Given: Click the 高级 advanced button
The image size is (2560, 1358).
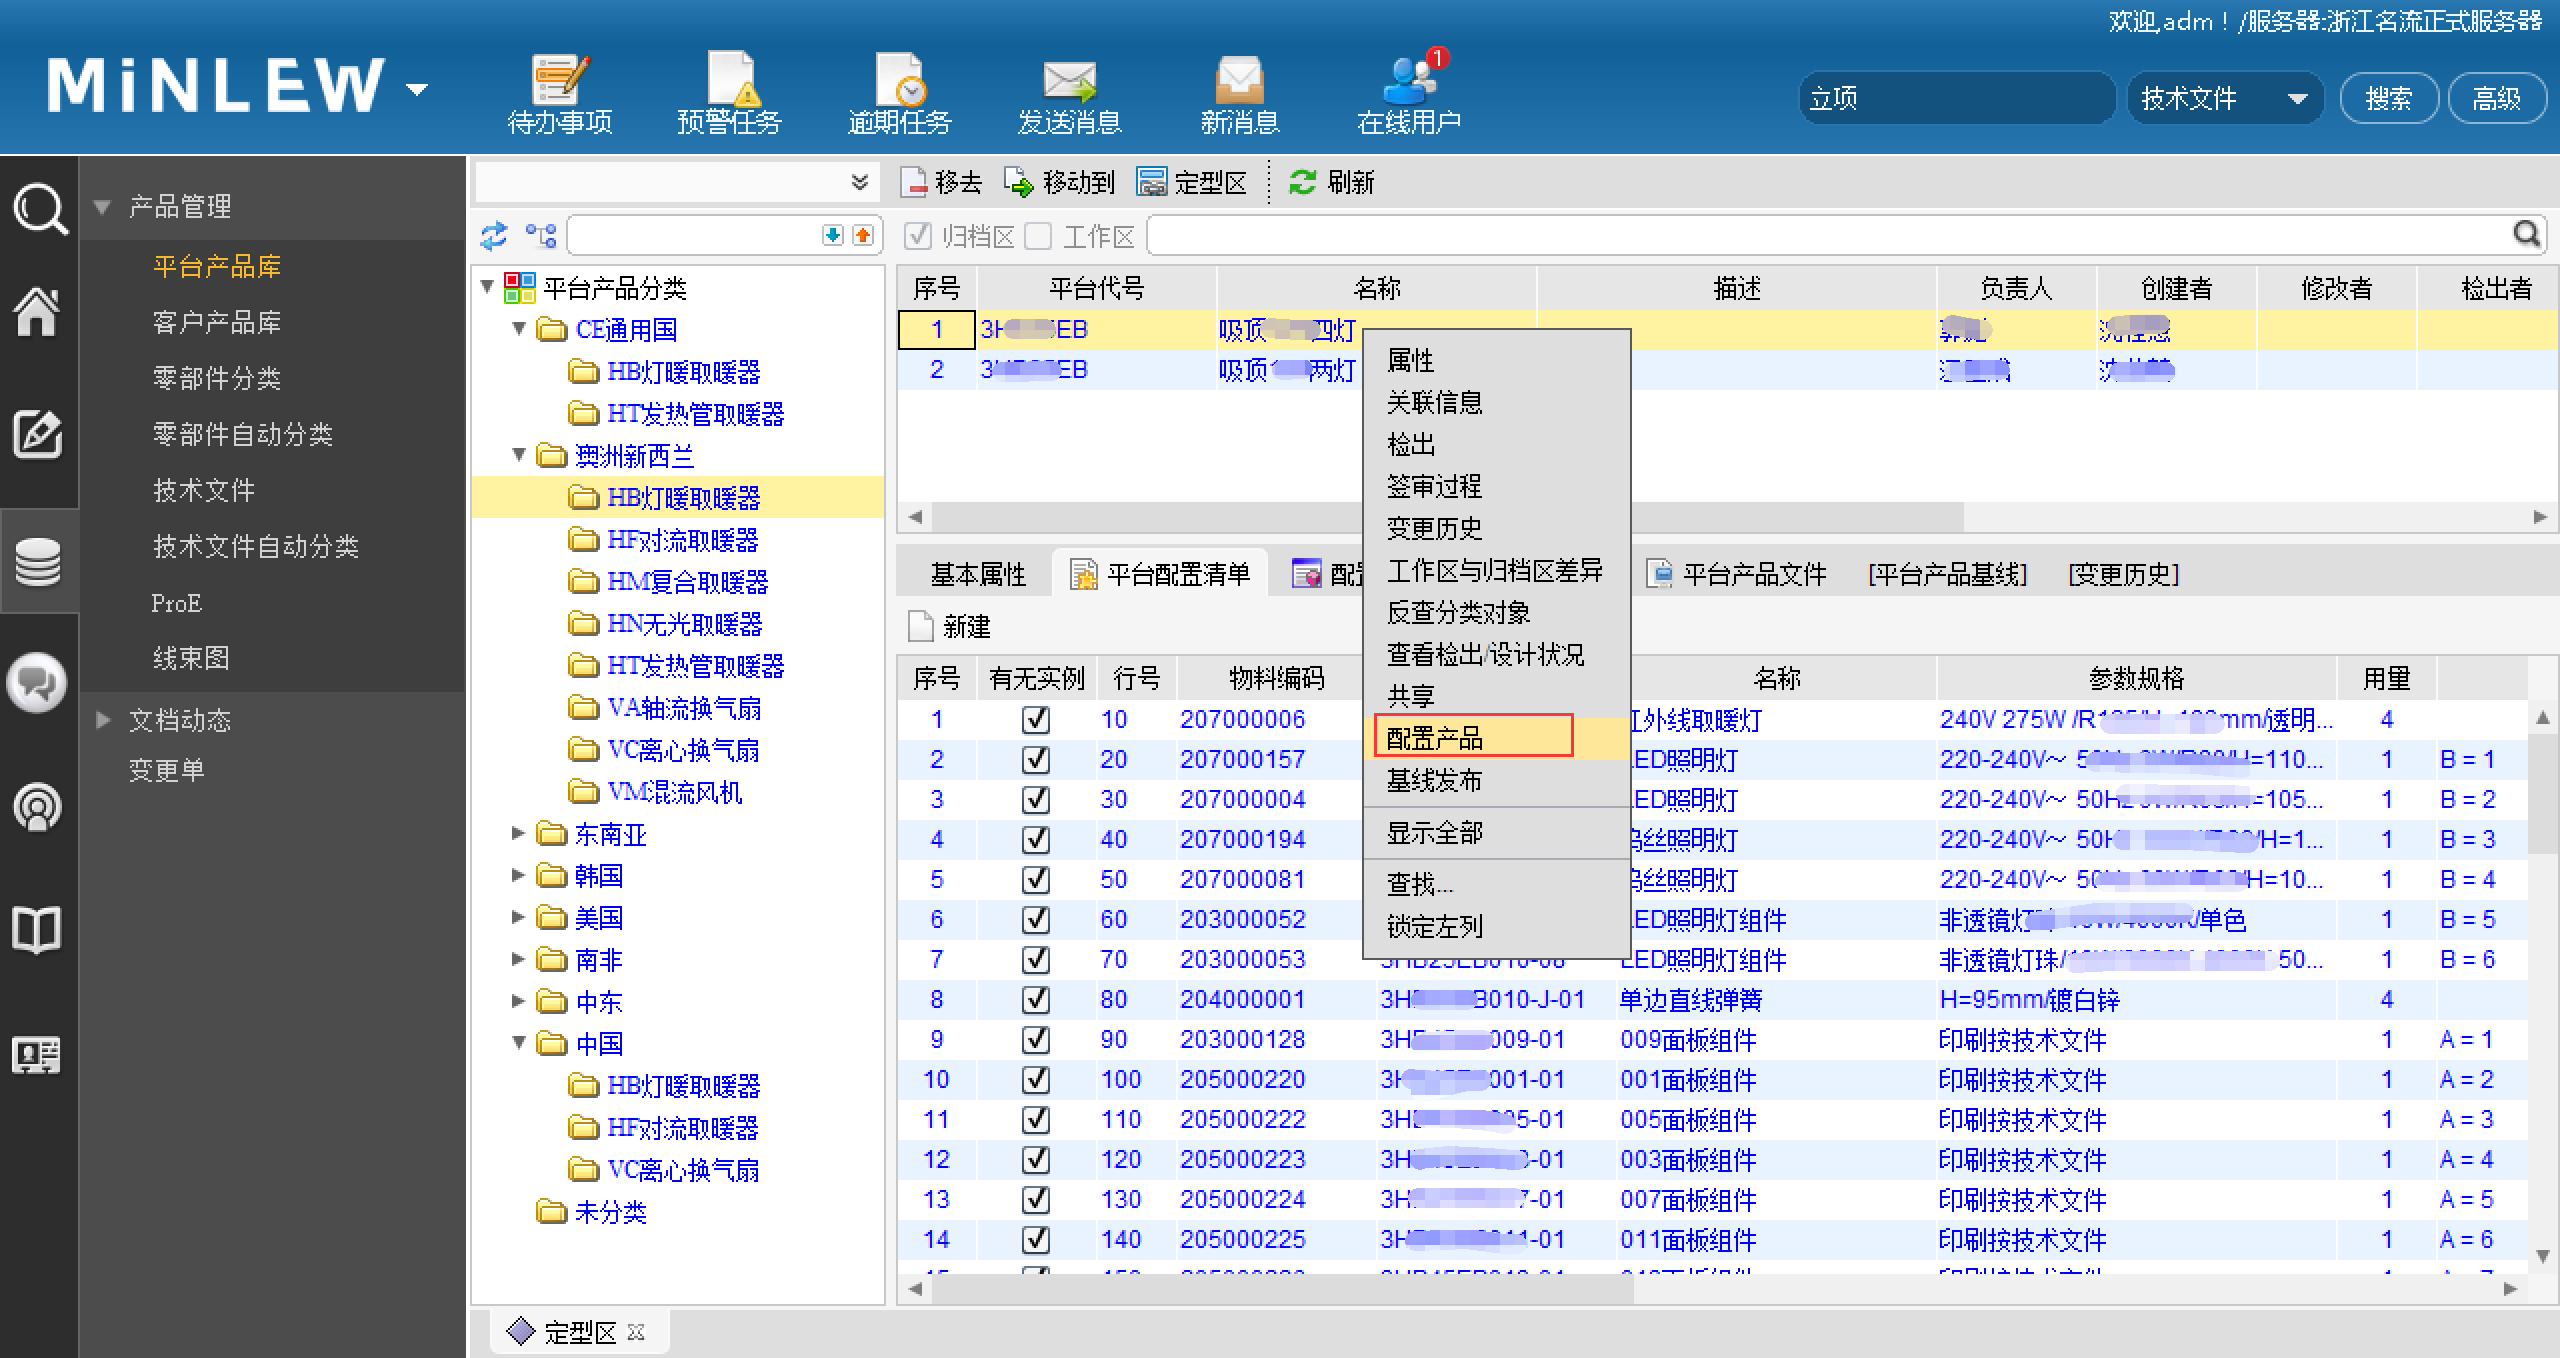Looking at the screenshot, I should coord(2496,98).
